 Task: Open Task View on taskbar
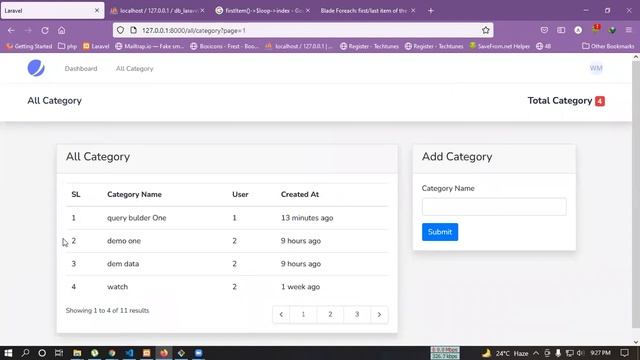(x=59, y=353)
